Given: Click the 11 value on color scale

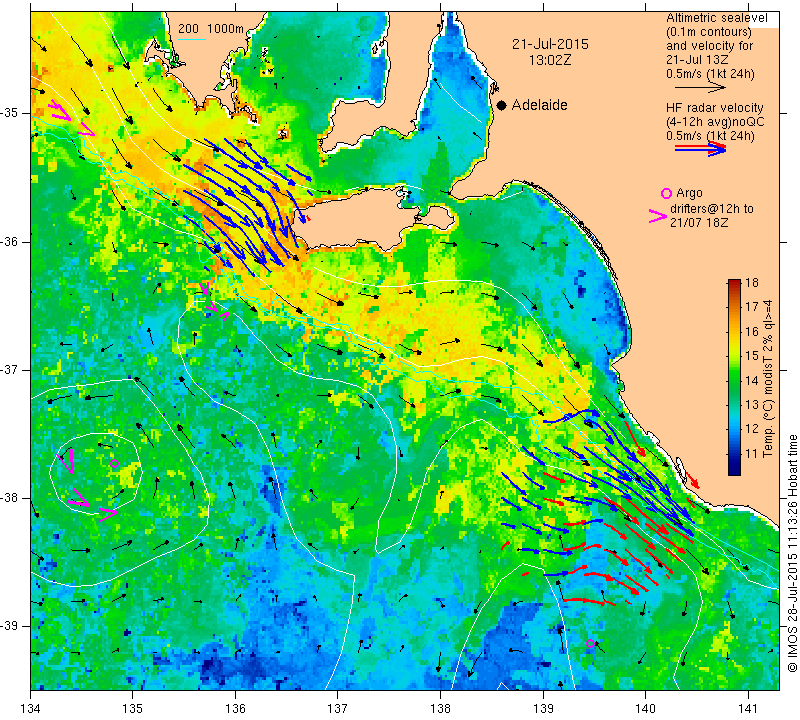Looking at the screenshot, I should (752, 453).
